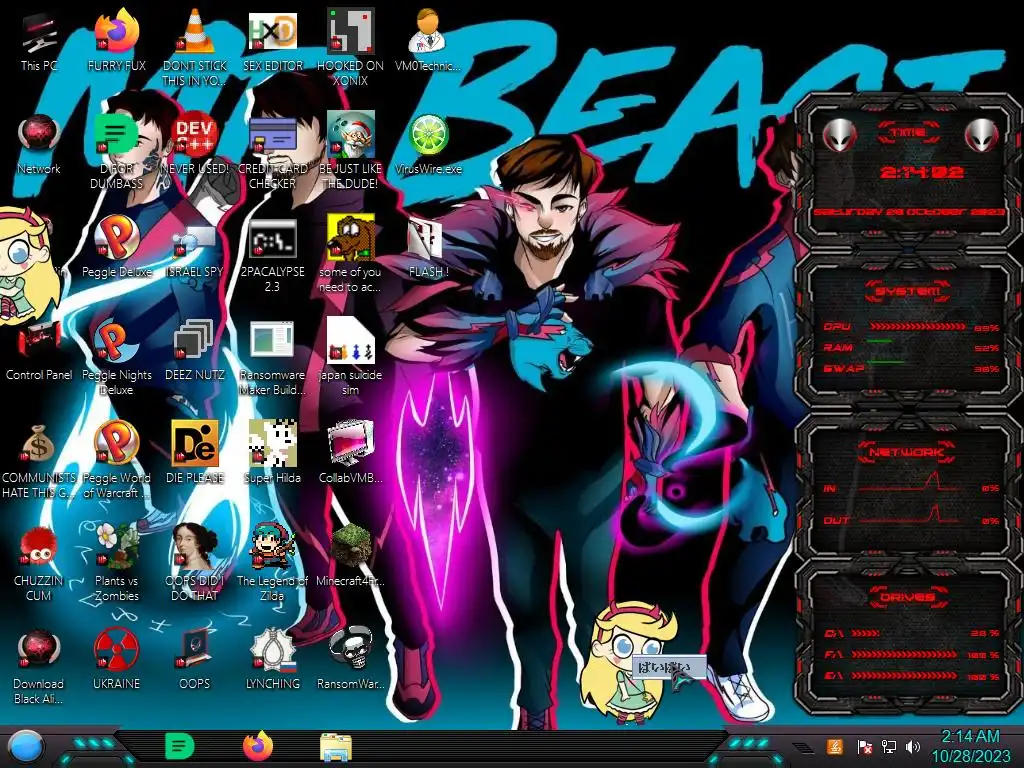Click the small Japanese speech-bubble label by mascot
1024x768 pixels.
pos(669,667)
